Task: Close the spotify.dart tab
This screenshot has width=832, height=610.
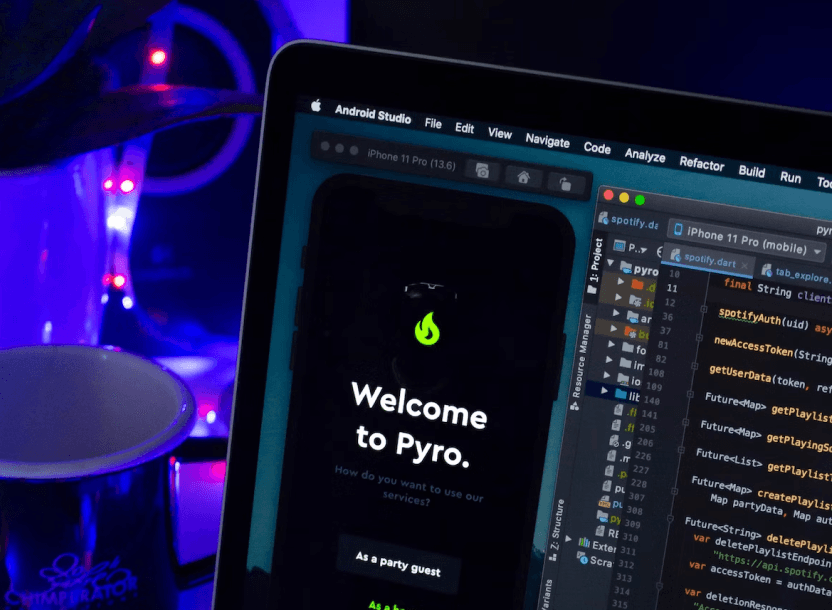Action: tap(743, 266)
